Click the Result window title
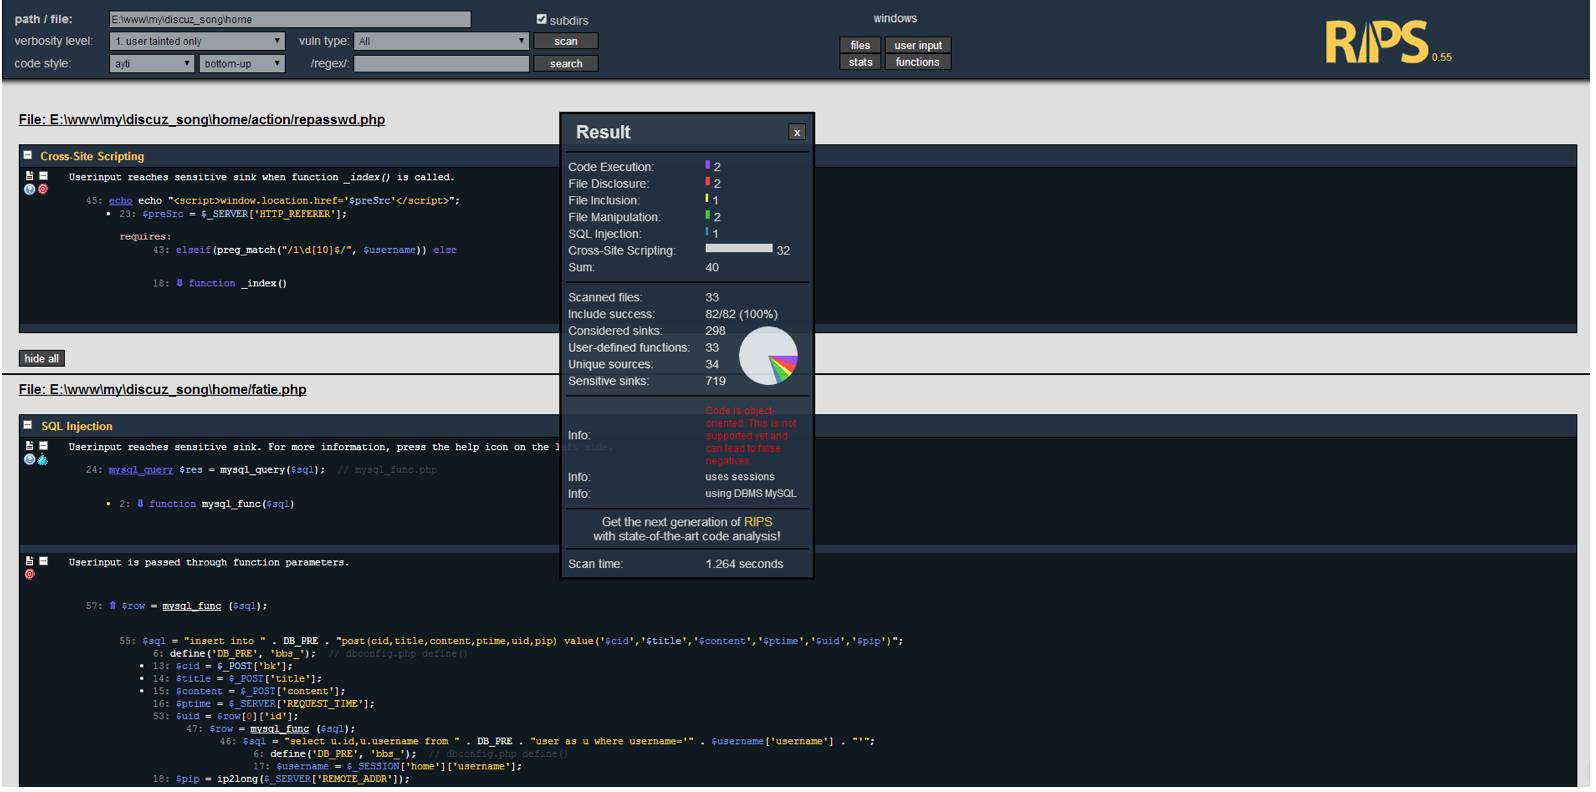This screenshot has height=792, width=1596. 603,132
